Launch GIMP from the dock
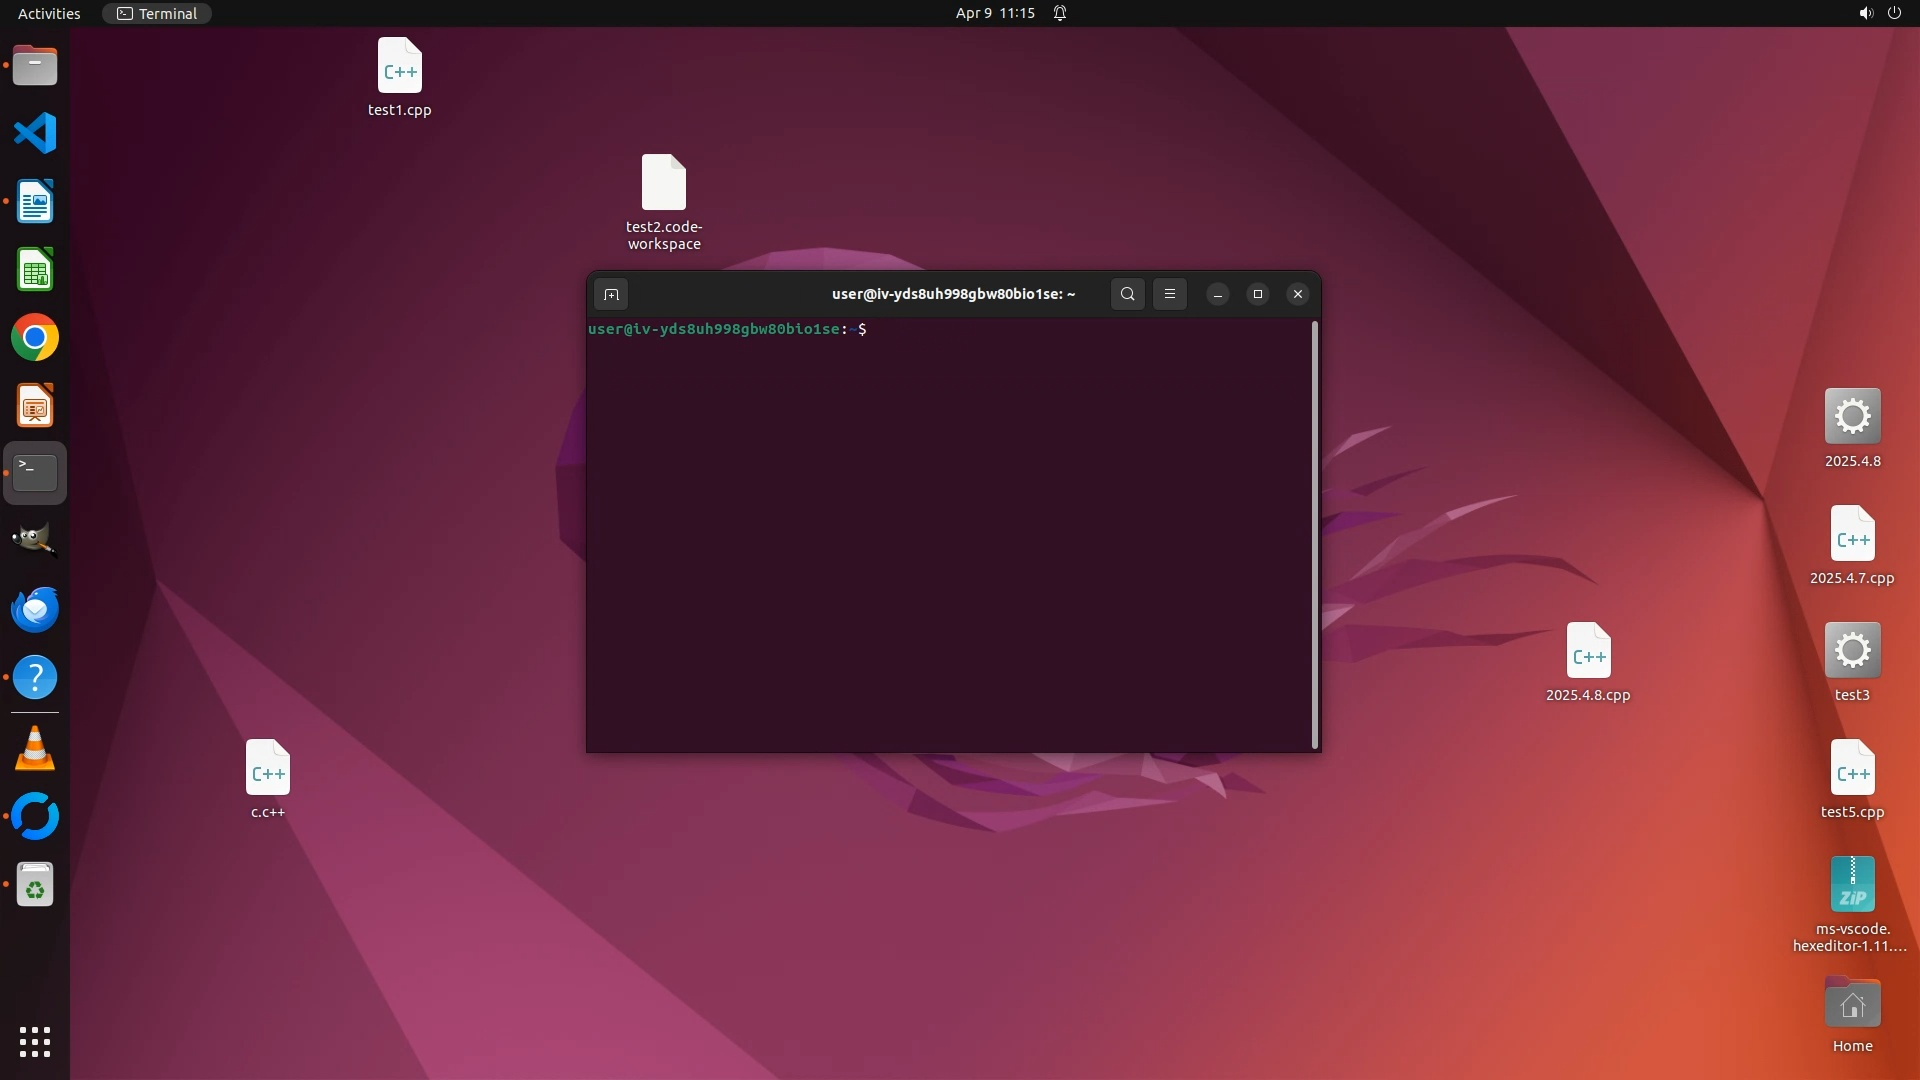 35,540
